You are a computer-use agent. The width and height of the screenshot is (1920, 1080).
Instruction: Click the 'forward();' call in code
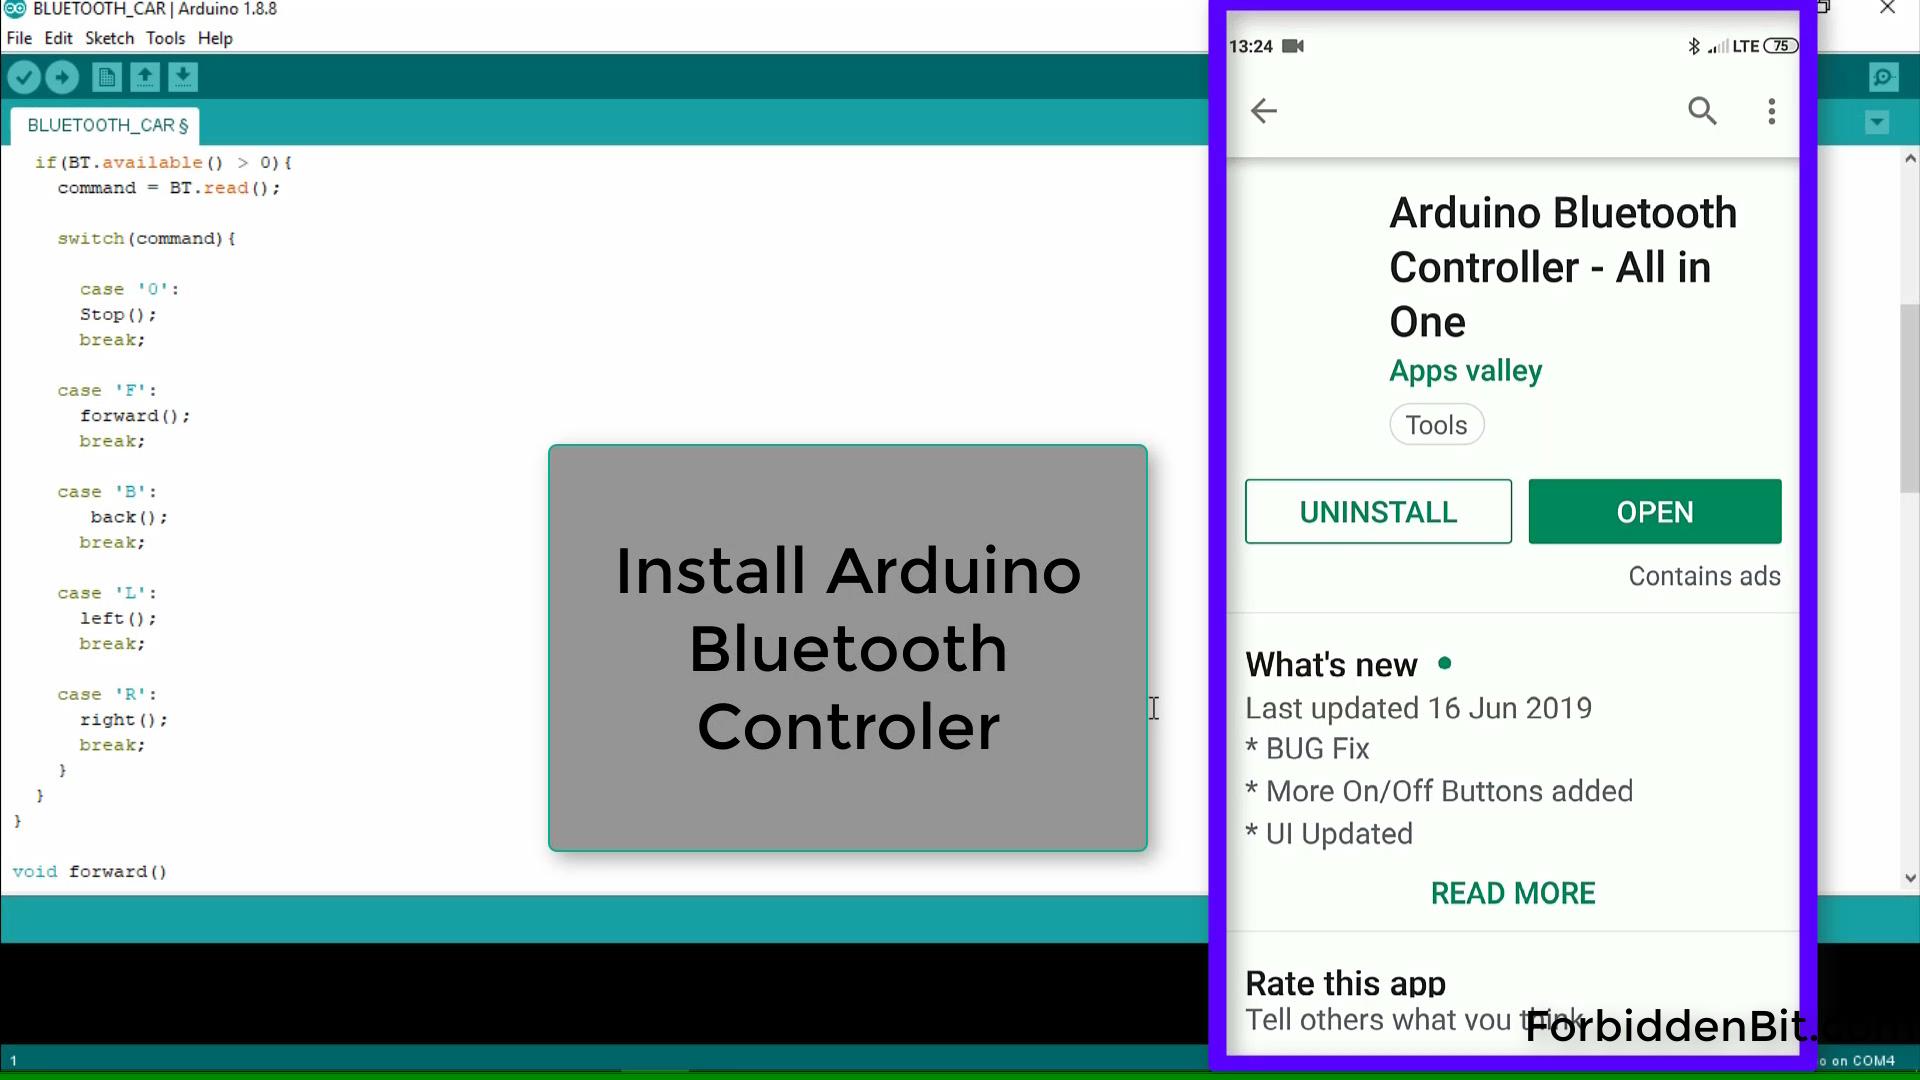135,416
